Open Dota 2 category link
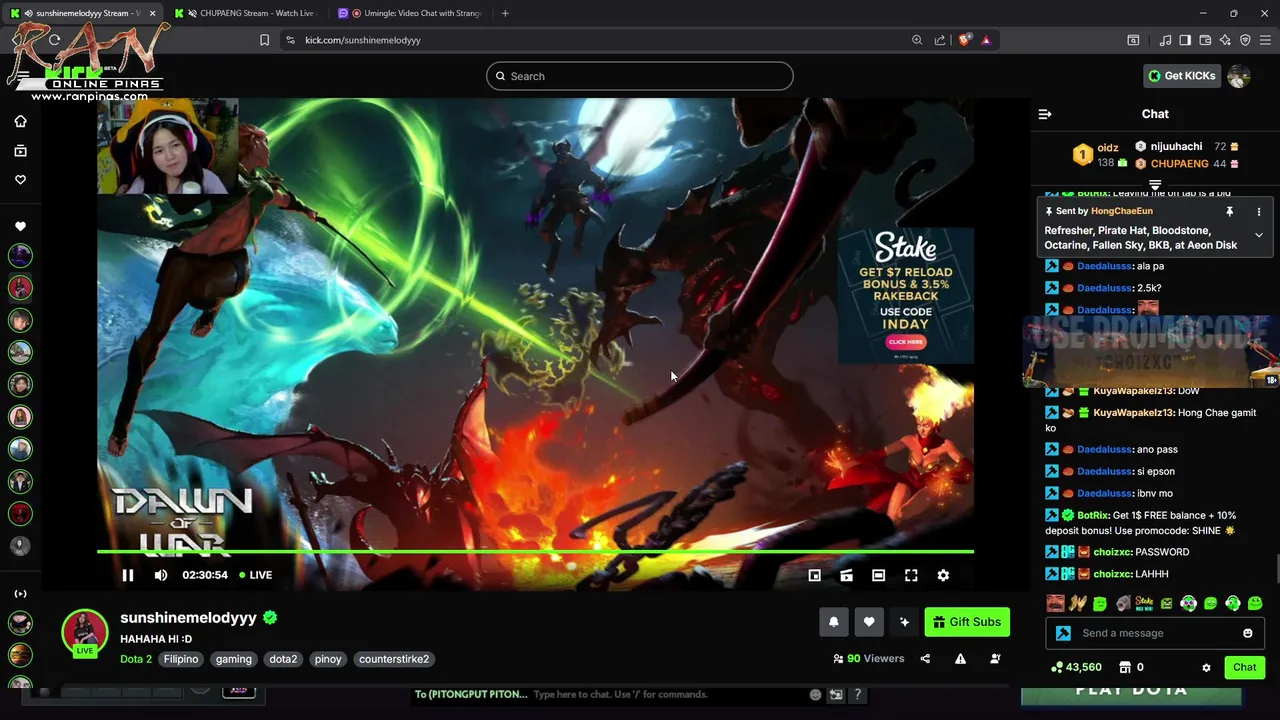The height and width of the screenshot is (720, 1280). coord(136,659)
